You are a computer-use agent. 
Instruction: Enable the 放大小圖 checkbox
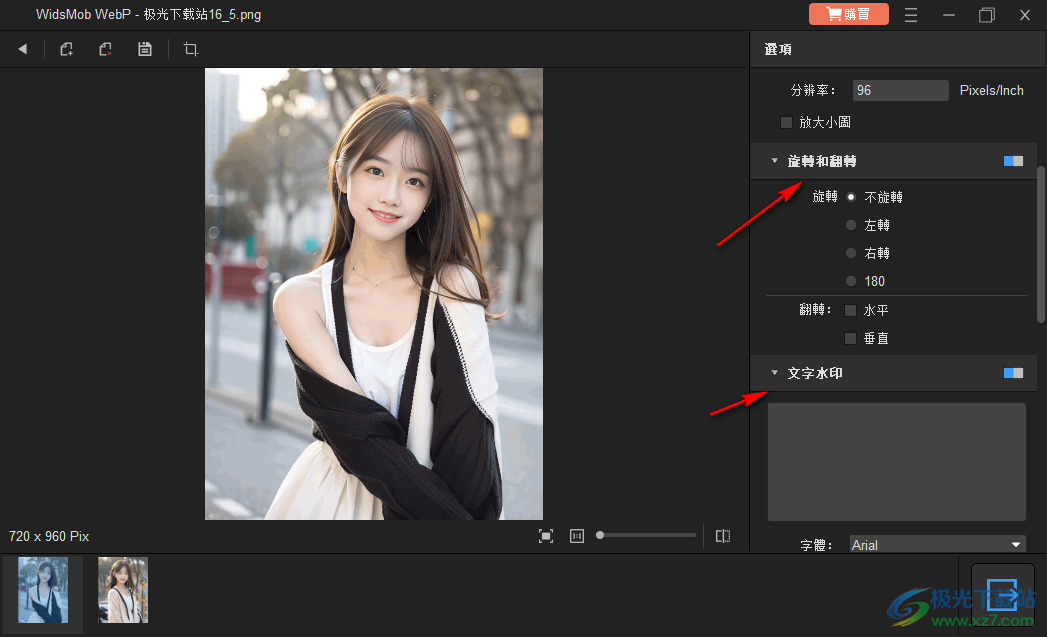pyautogui.click(x=787, y=122)
